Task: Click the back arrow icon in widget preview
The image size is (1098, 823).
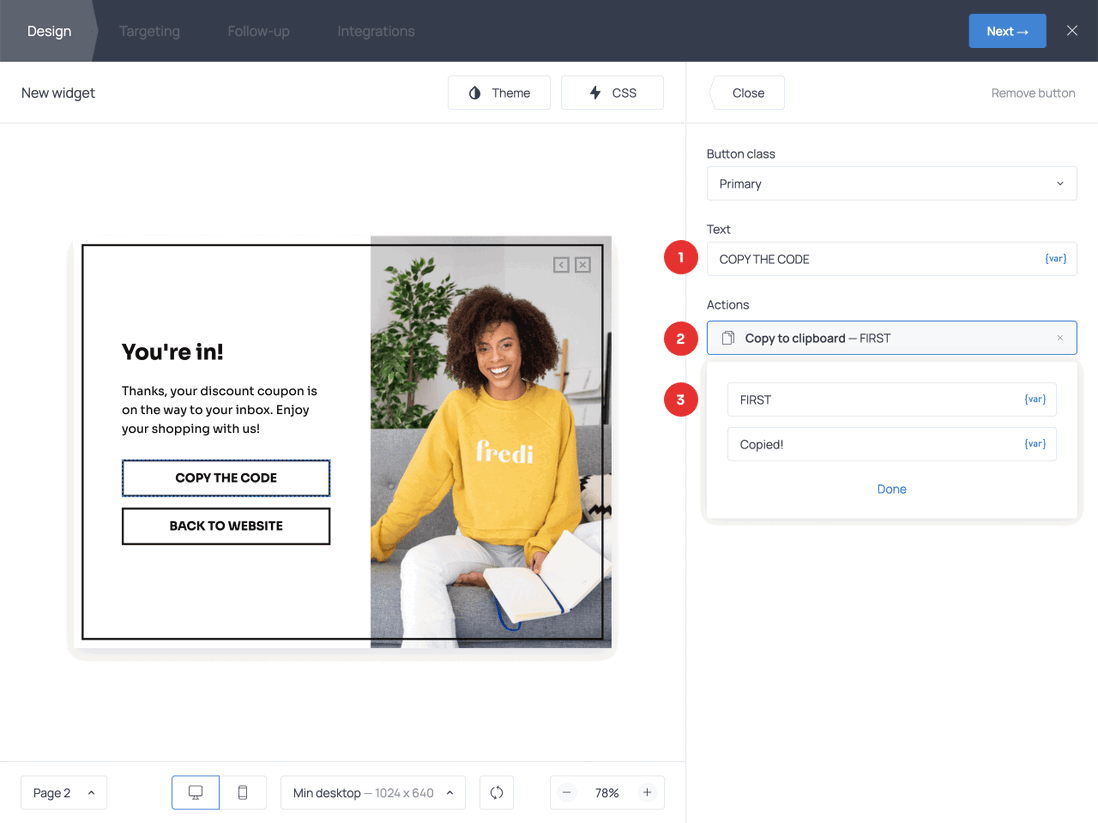Action: 563,264
